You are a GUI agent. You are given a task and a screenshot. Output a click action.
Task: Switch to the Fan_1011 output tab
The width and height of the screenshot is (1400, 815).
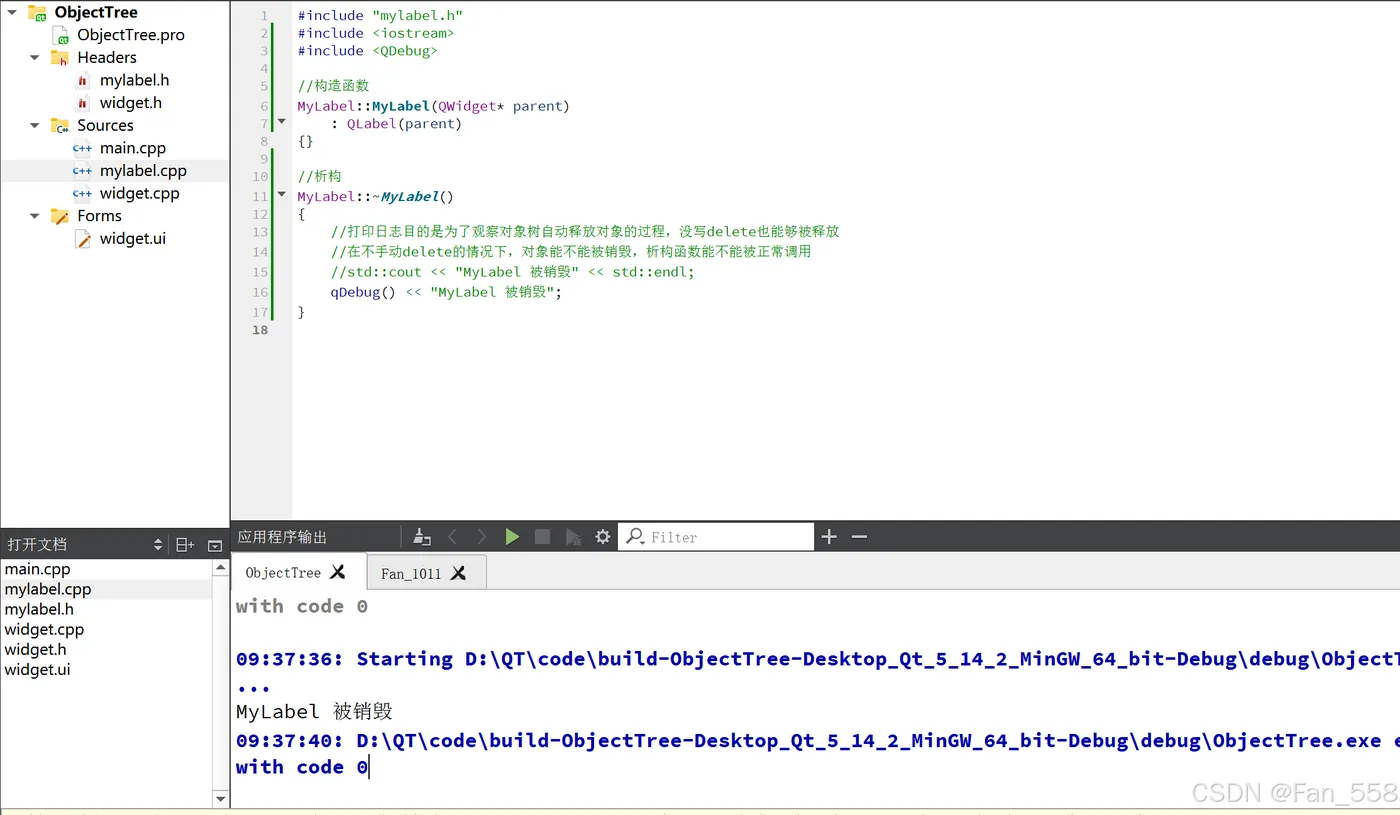pos(410,574)
